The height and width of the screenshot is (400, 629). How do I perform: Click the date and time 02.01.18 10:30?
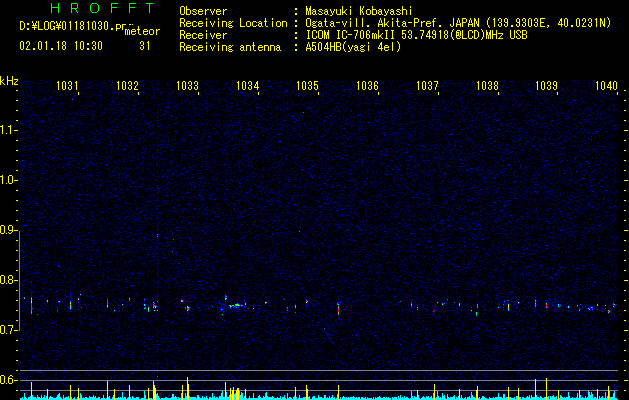point(61,46)
